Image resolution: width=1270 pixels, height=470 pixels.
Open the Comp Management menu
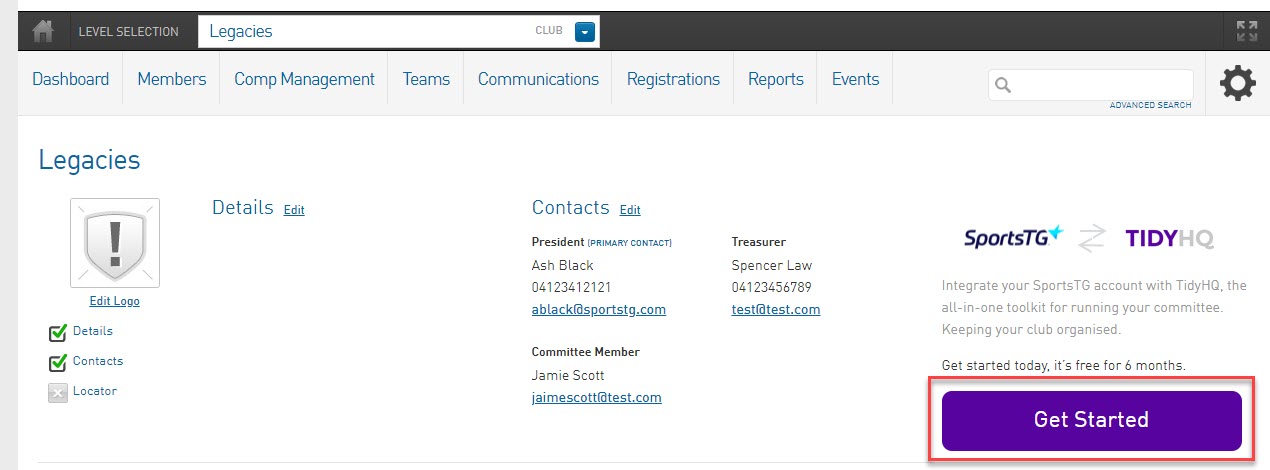coord(304,79)
